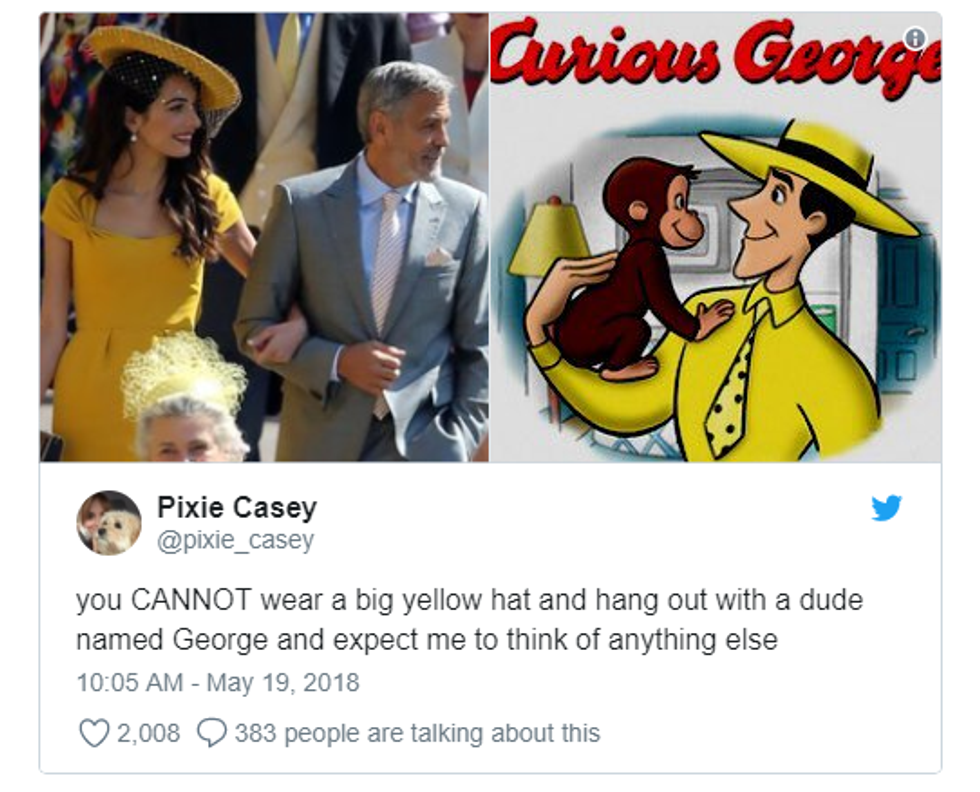Click the woman's yellow hat in photo

(162, 67)
